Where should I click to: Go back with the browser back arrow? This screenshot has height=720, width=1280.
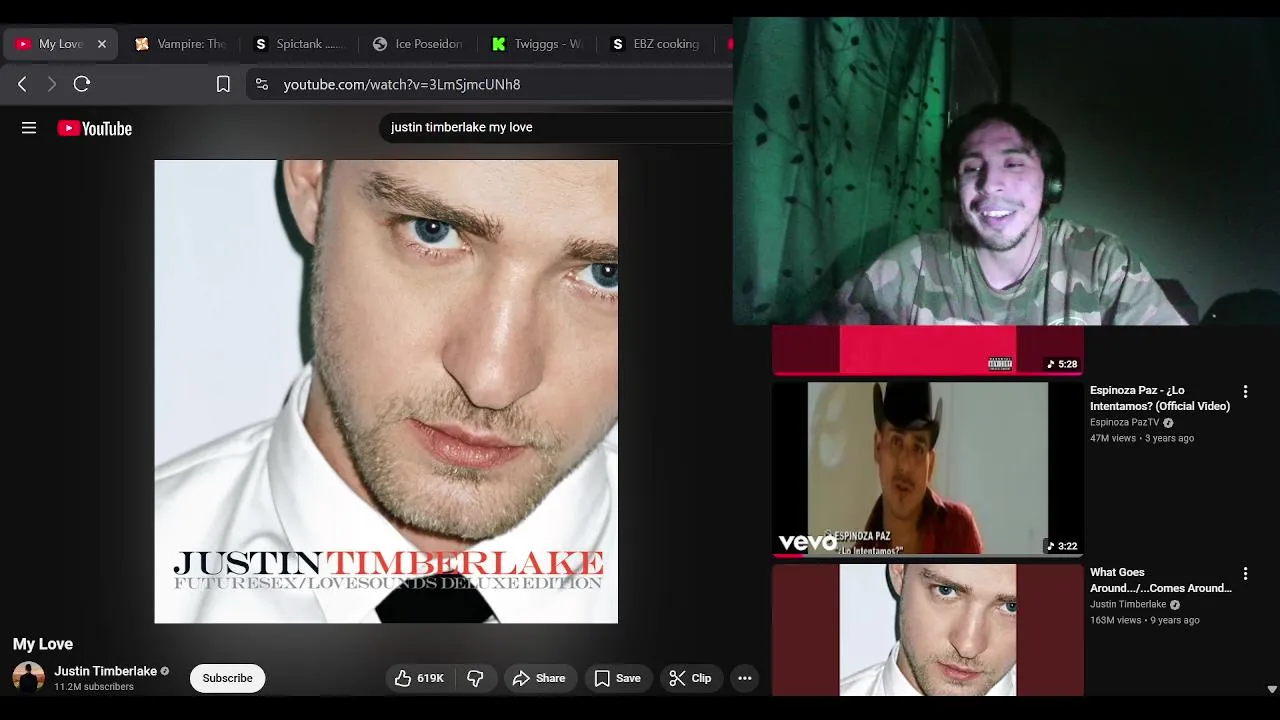tap(22, 84)
